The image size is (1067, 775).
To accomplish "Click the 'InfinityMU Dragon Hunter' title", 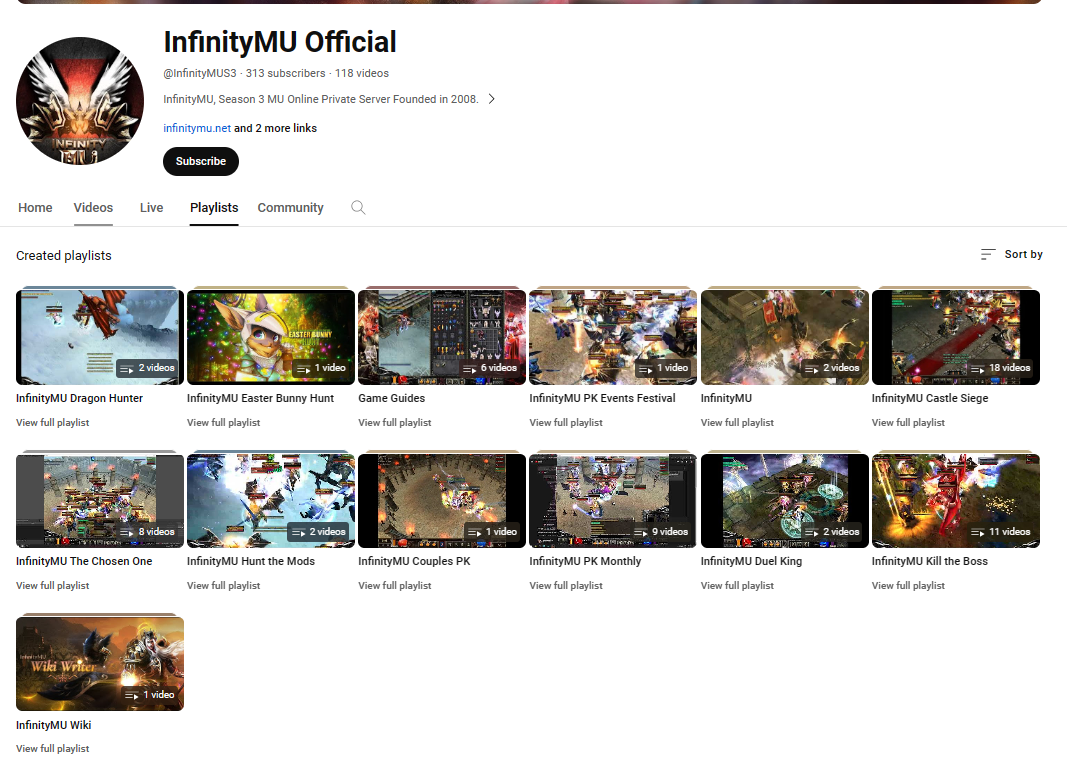I will tap(80, 398).
